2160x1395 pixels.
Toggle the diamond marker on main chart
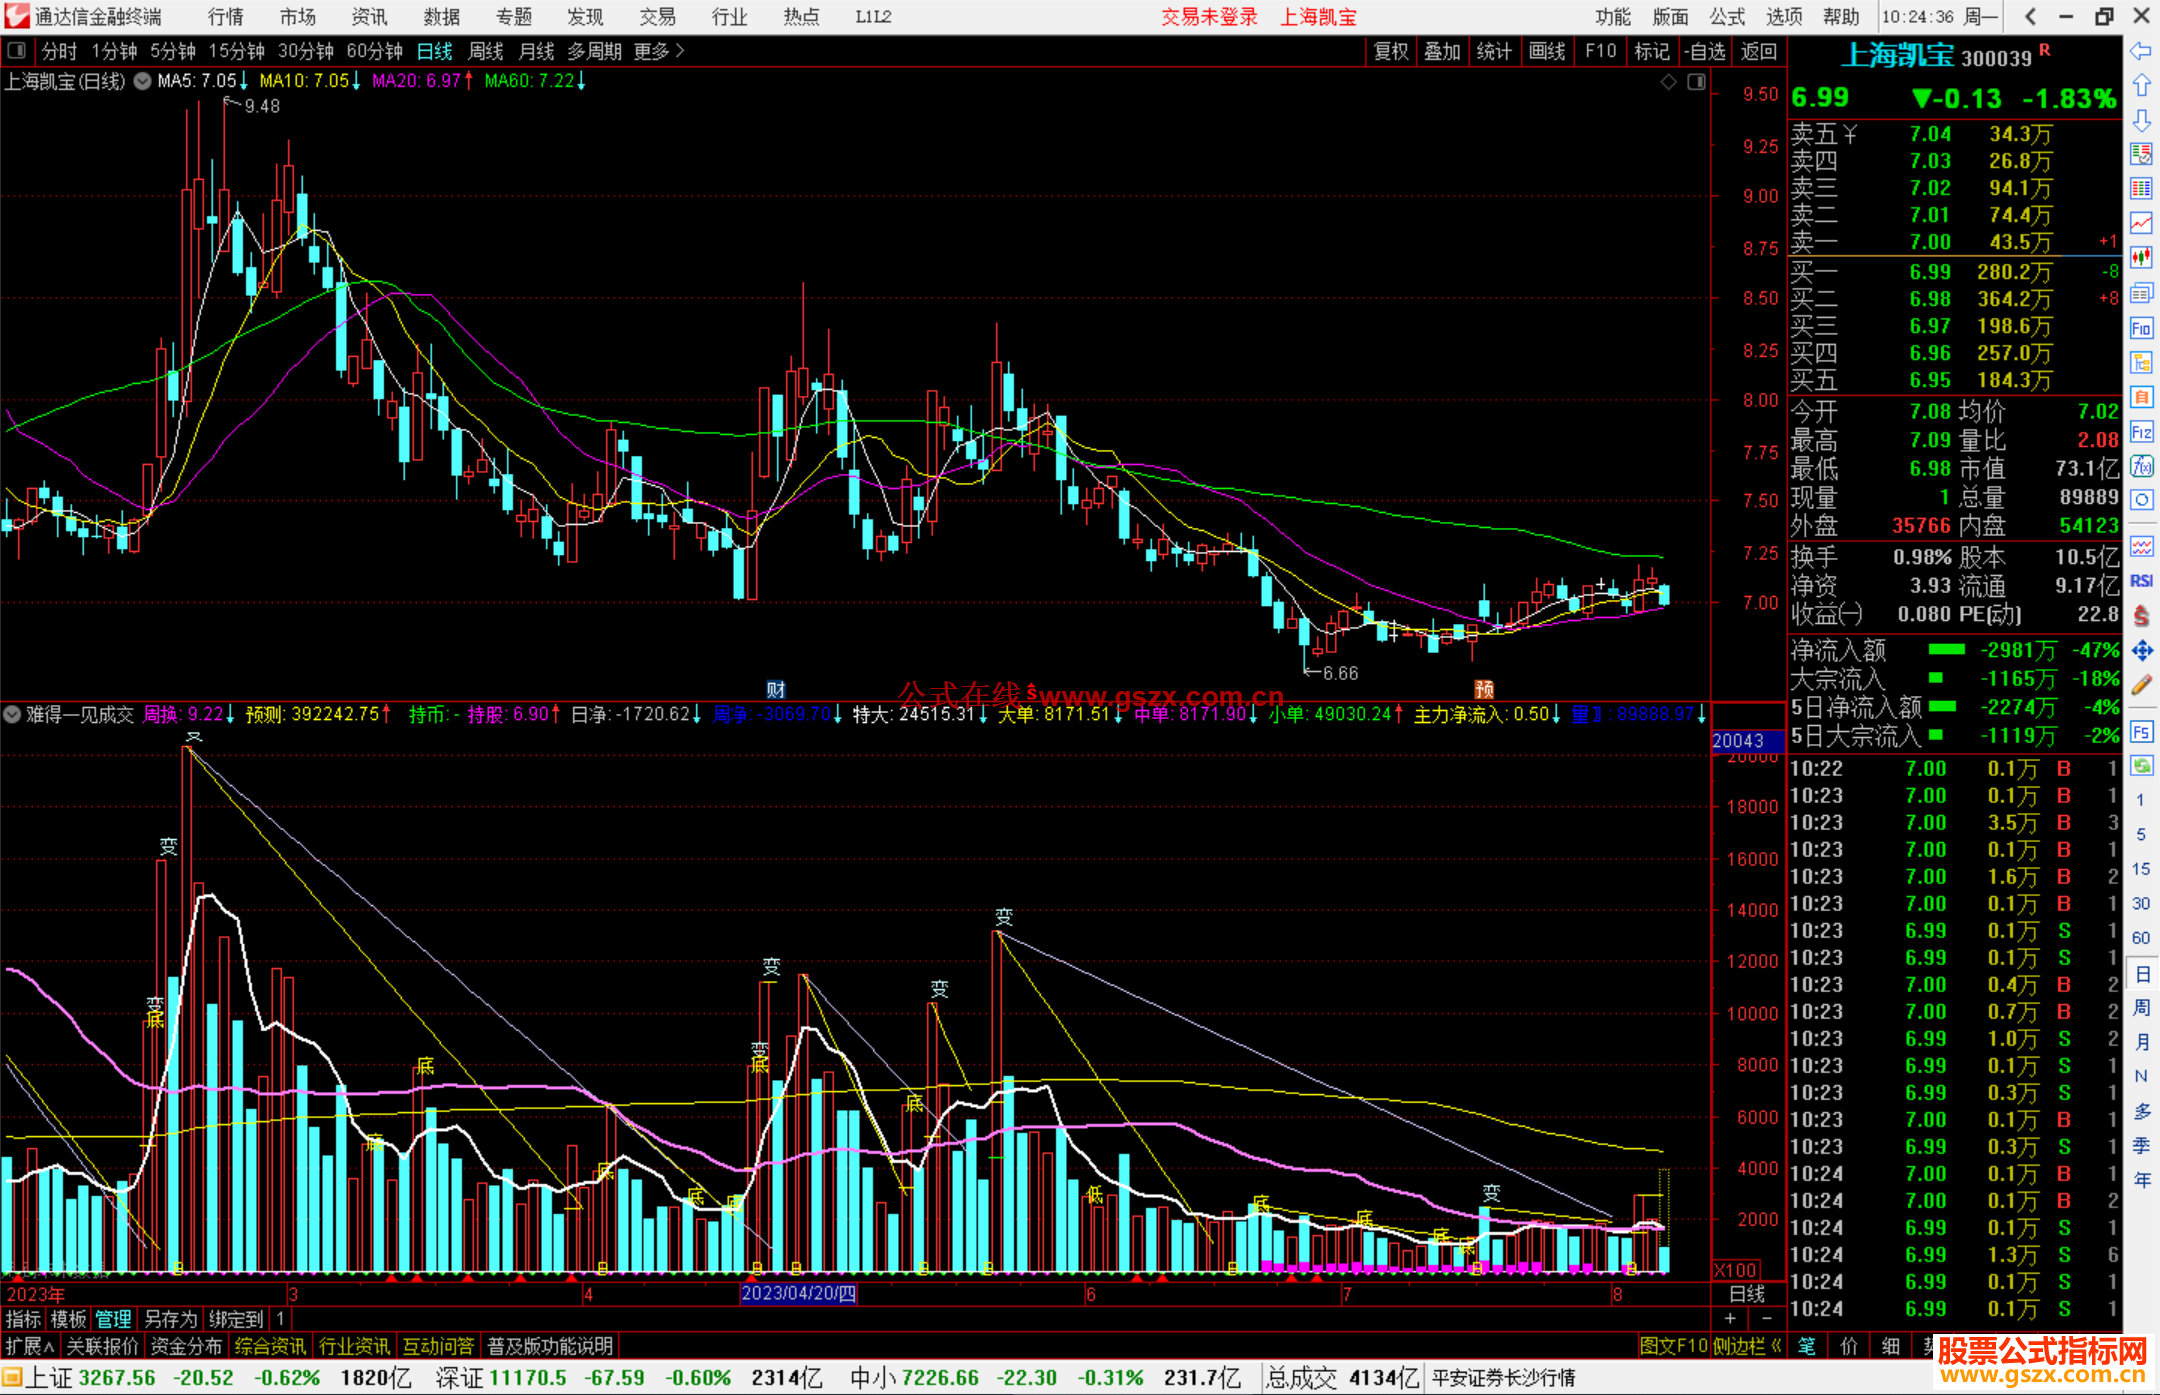1668,82
